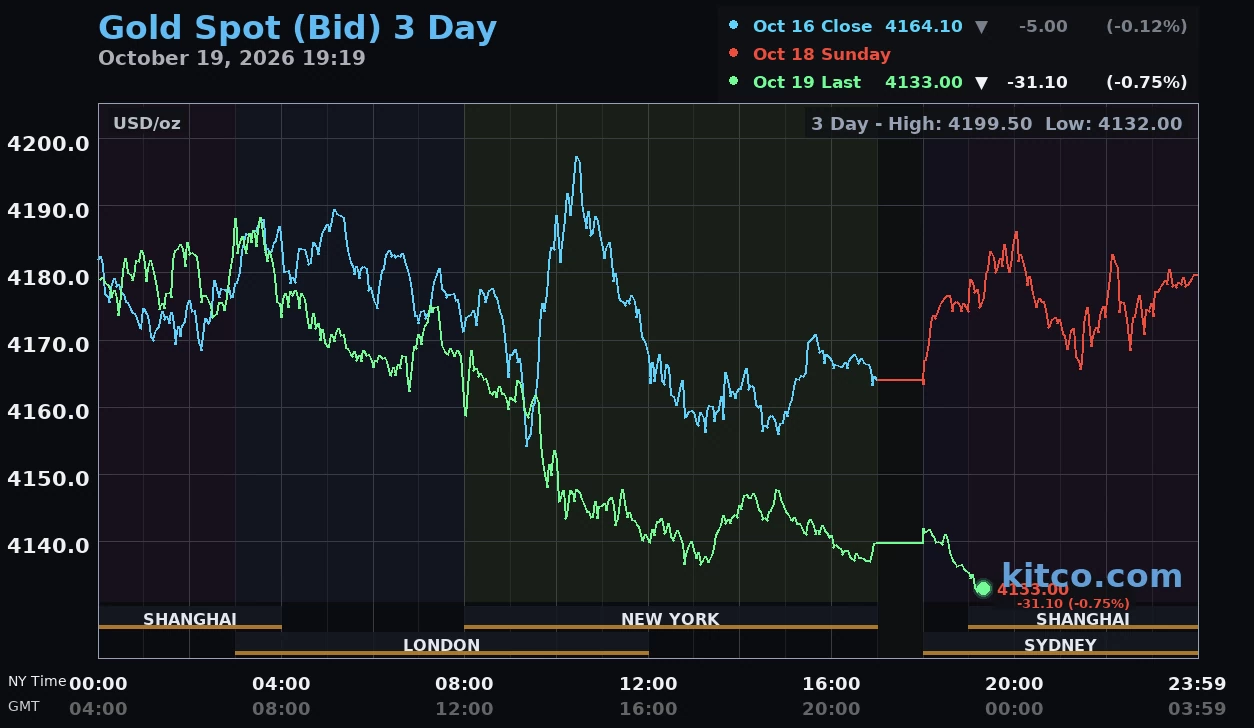
Task: Click the 4170.0 axis label
Action: click(x=48, y=344)
